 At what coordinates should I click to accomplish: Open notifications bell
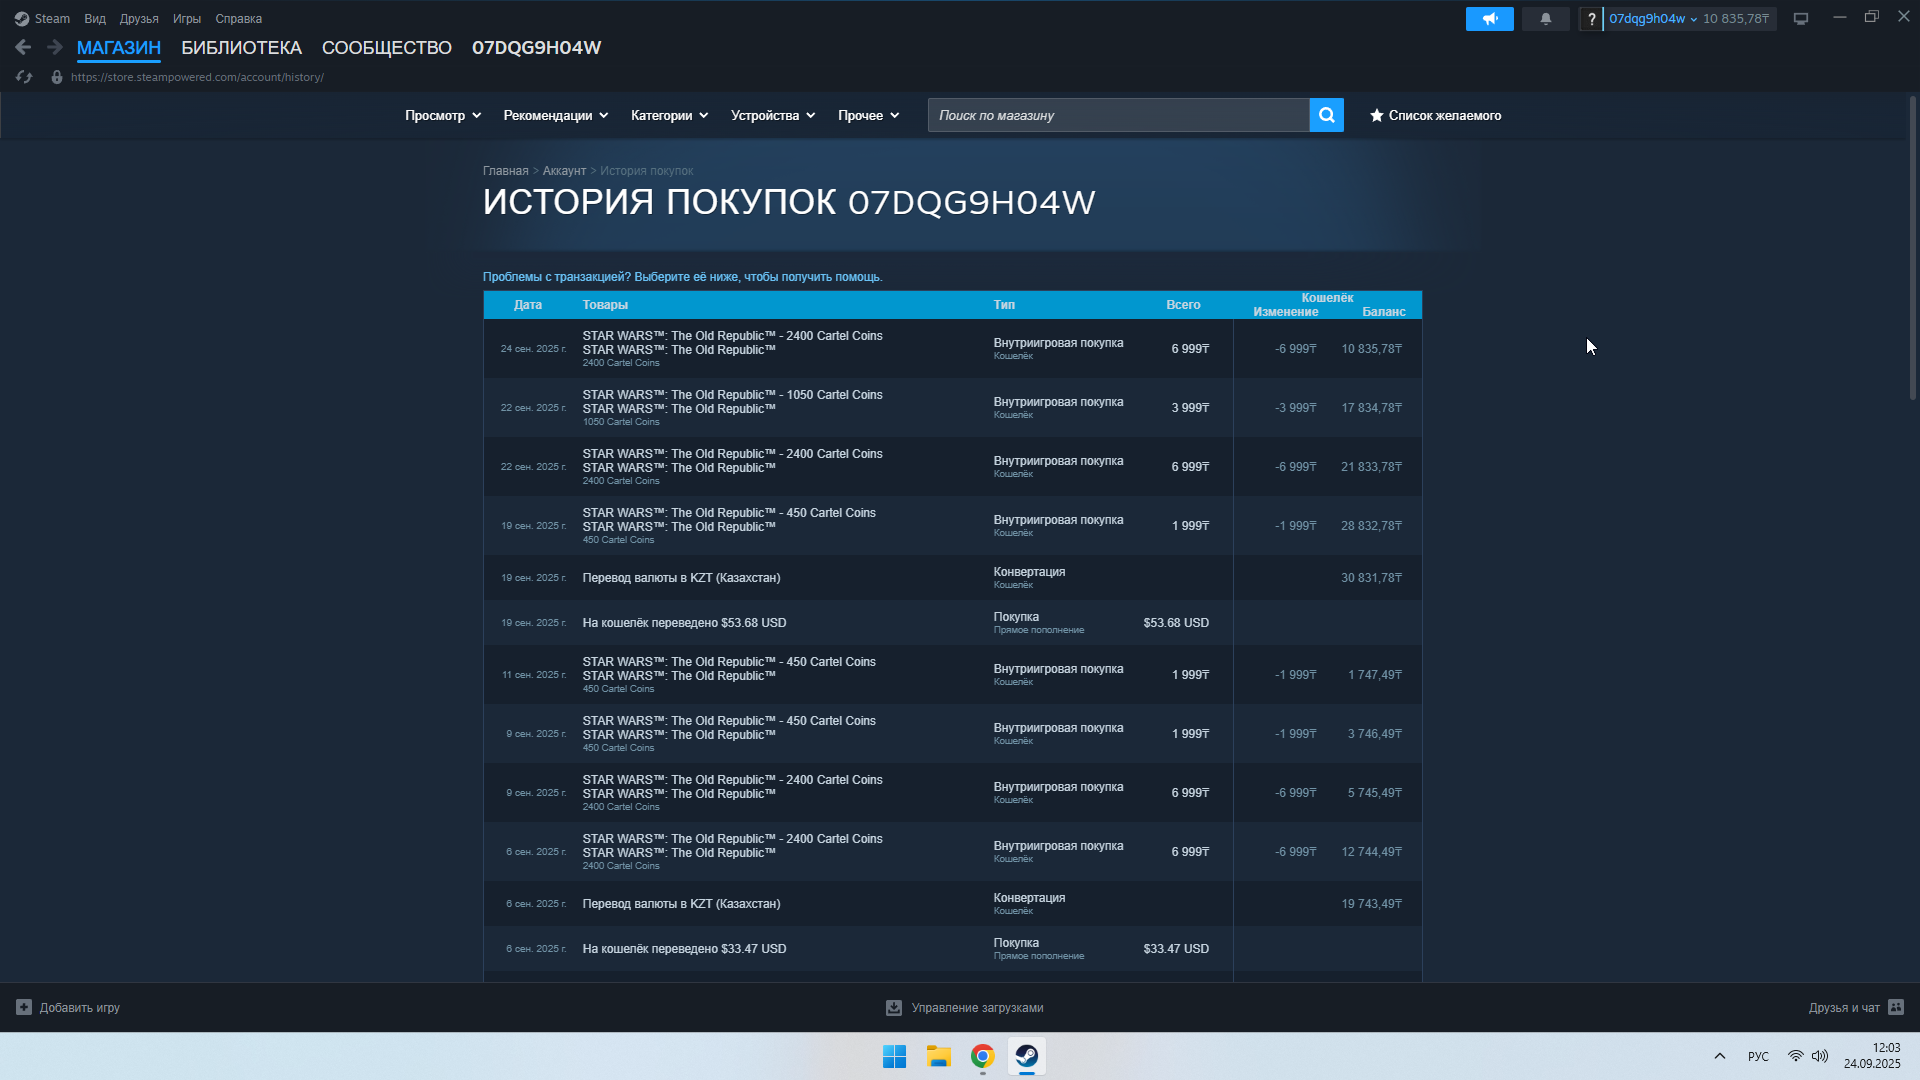point(1545,19)
